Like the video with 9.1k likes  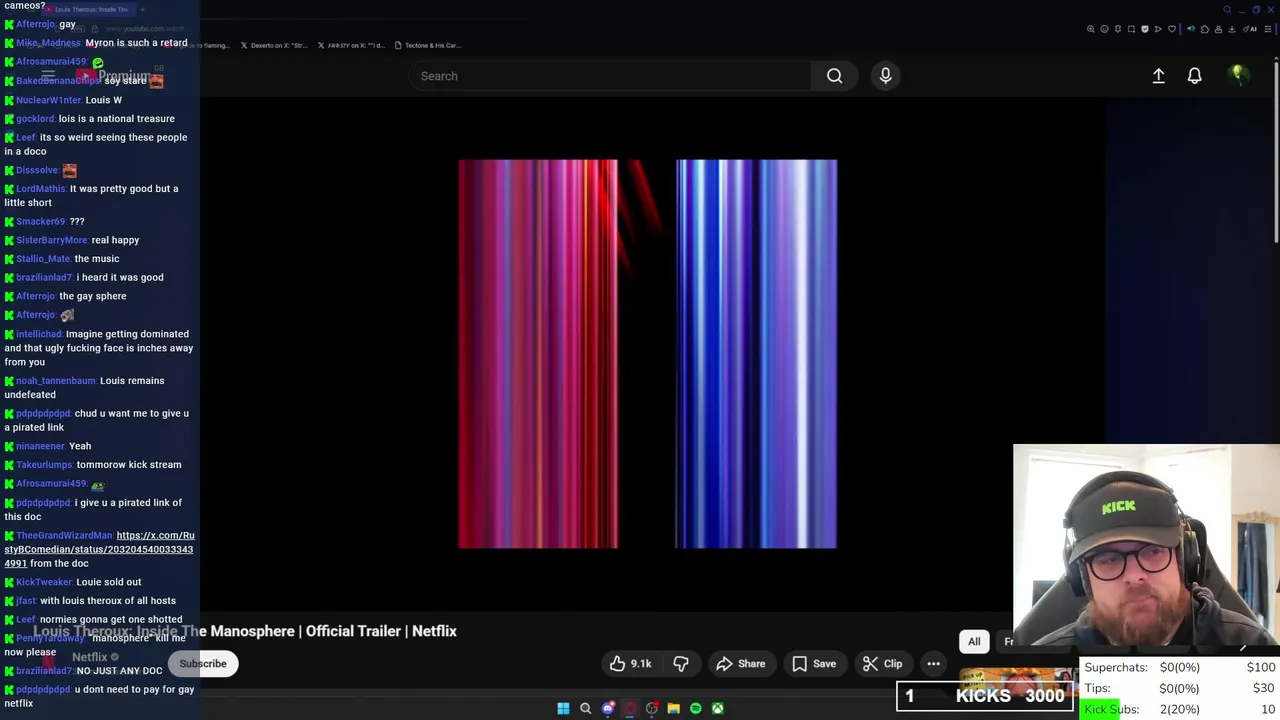click(x=630, y=663)
